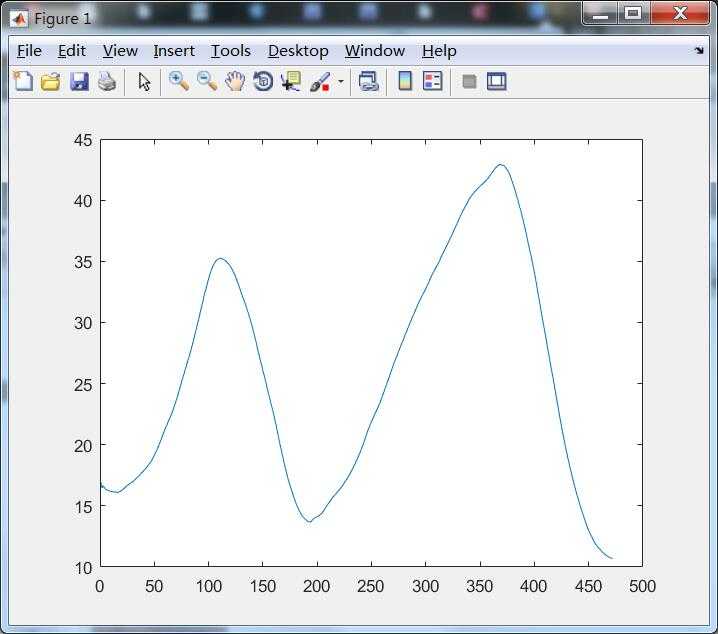Open the Insert menu
The width and height of the screenshot is (718, 634).
pyautogui.click(x=174, y=51)
